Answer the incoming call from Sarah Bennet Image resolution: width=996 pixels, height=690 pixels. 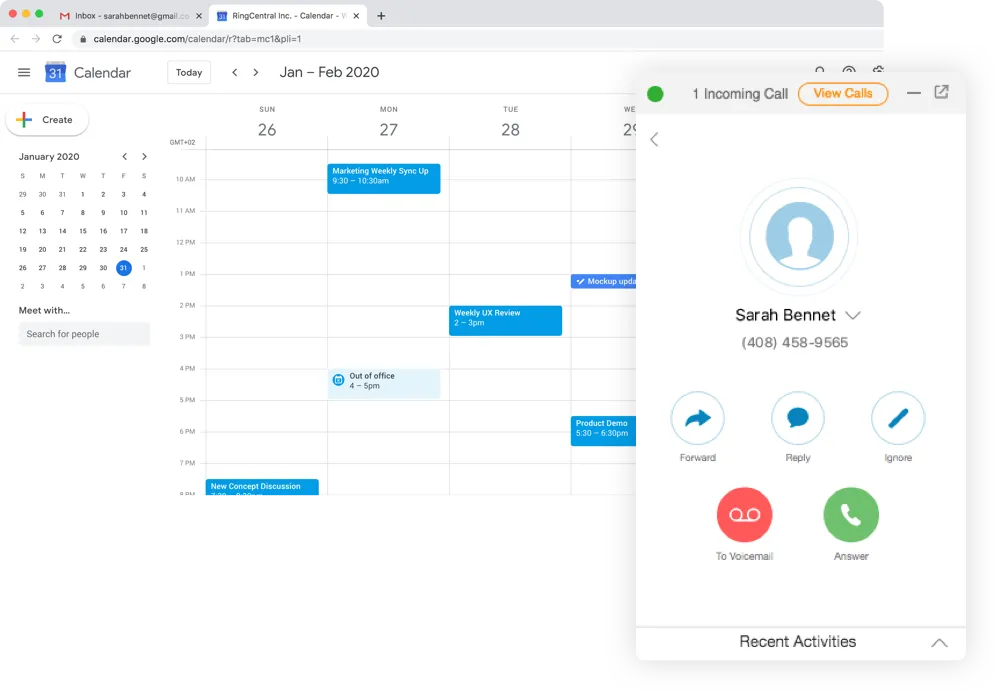tap(851, 514)
